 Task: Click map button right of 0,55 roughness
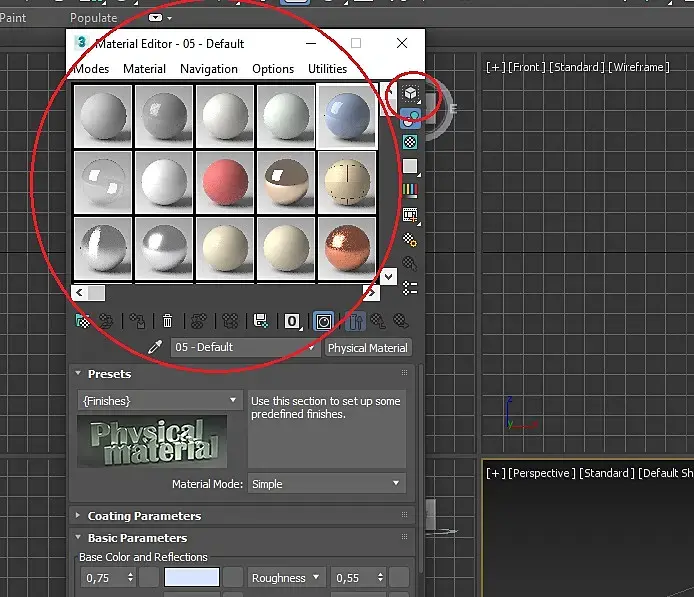click(x=399, y=578)
